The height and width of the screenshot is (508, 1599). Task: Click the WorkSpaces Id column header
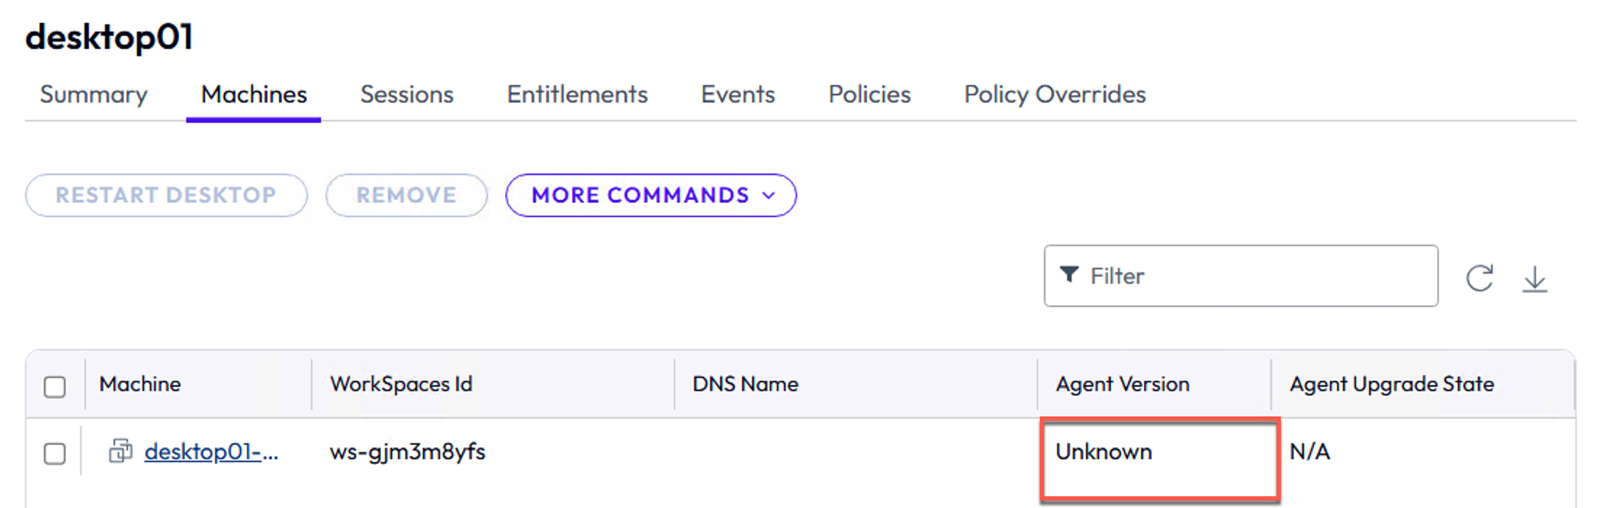[x=401, y=384]
